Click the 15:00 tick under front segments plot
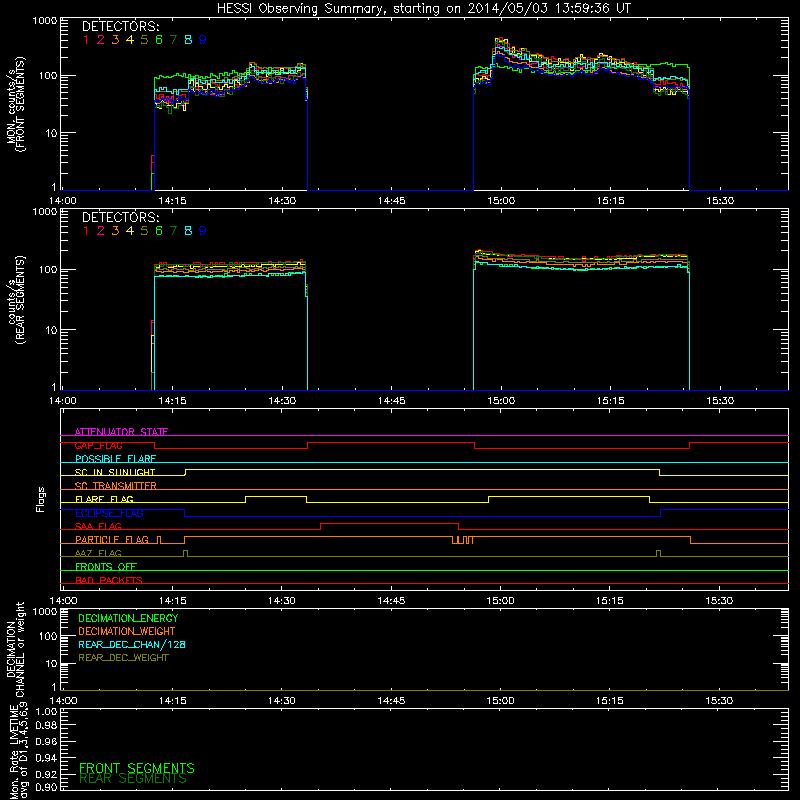The height and width of the screenshot is (800, 800). 501,201
